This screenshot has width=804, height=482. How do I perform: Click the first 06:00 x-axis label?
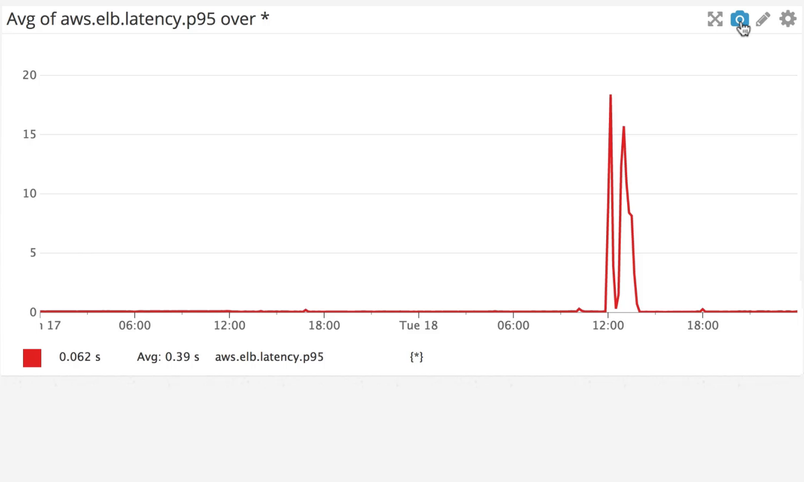[135, 326]
